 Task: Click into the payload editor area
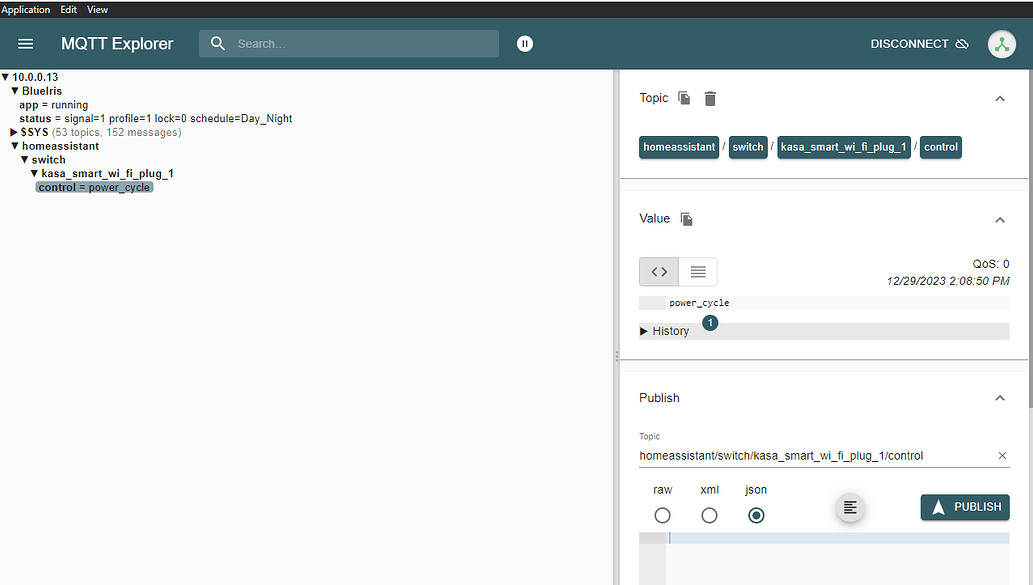(837, 559)
